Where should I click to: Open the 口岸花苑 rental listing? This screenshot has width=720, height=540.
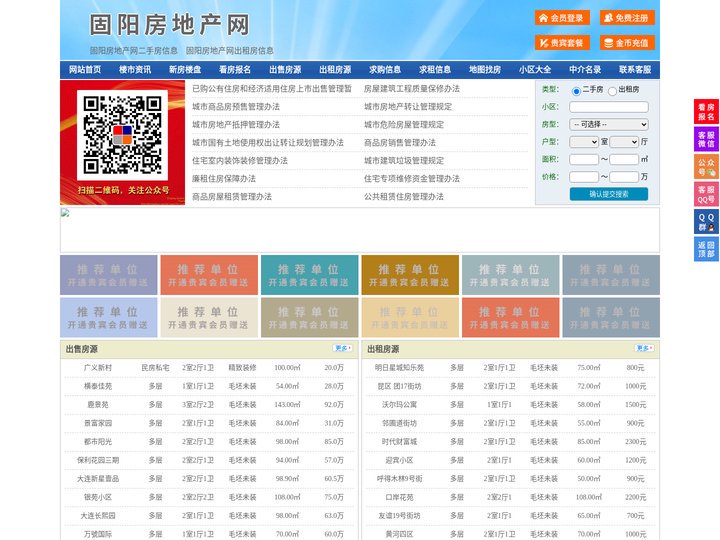point(399,497)
